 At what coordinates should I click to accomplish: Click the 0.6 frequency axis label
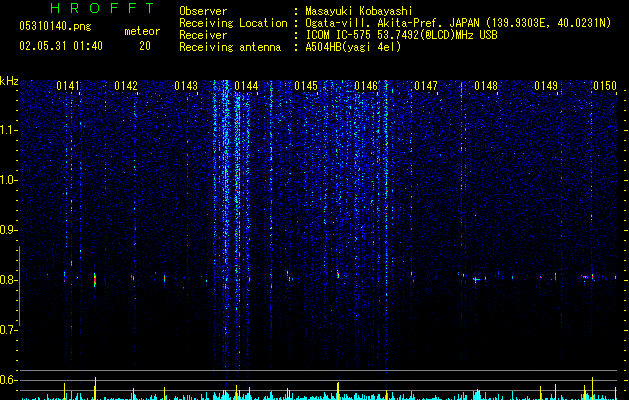[x=8, y=380]
